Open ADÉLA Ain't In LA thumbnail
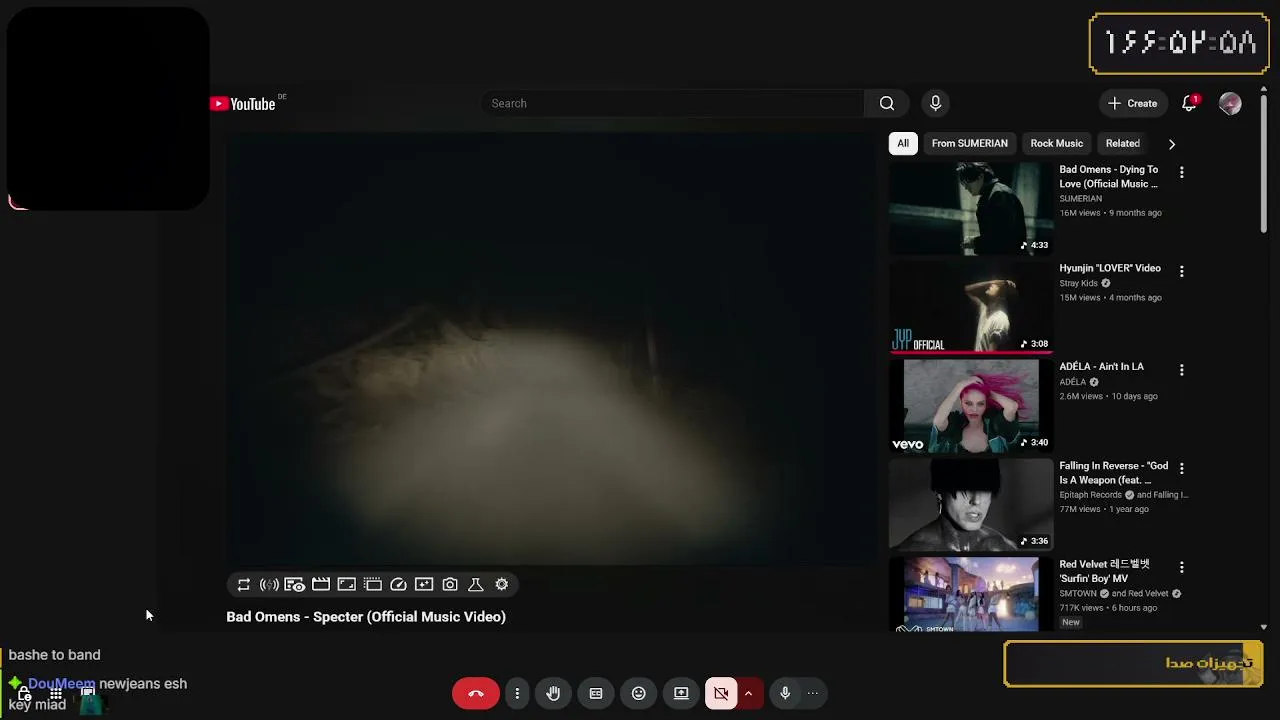 (x=971, y=405)
